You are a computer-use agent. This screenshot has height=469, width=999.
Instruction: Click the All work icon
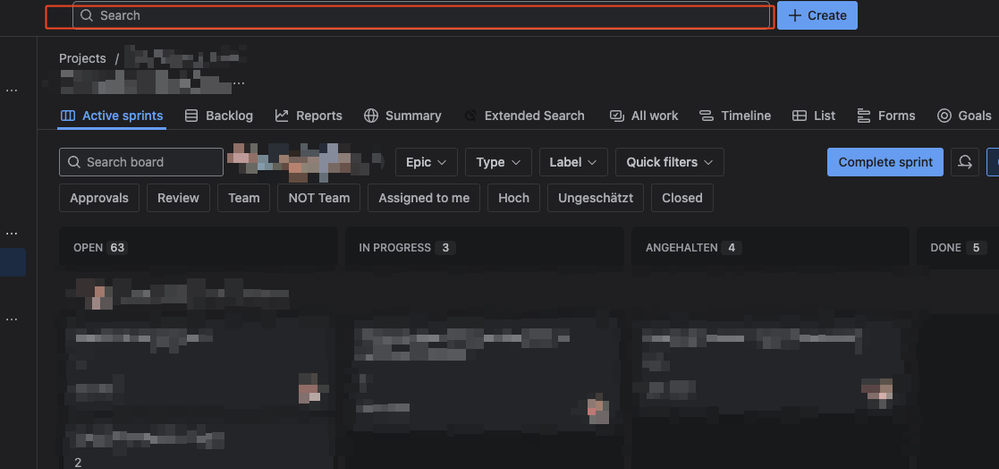tap(617, 115)
